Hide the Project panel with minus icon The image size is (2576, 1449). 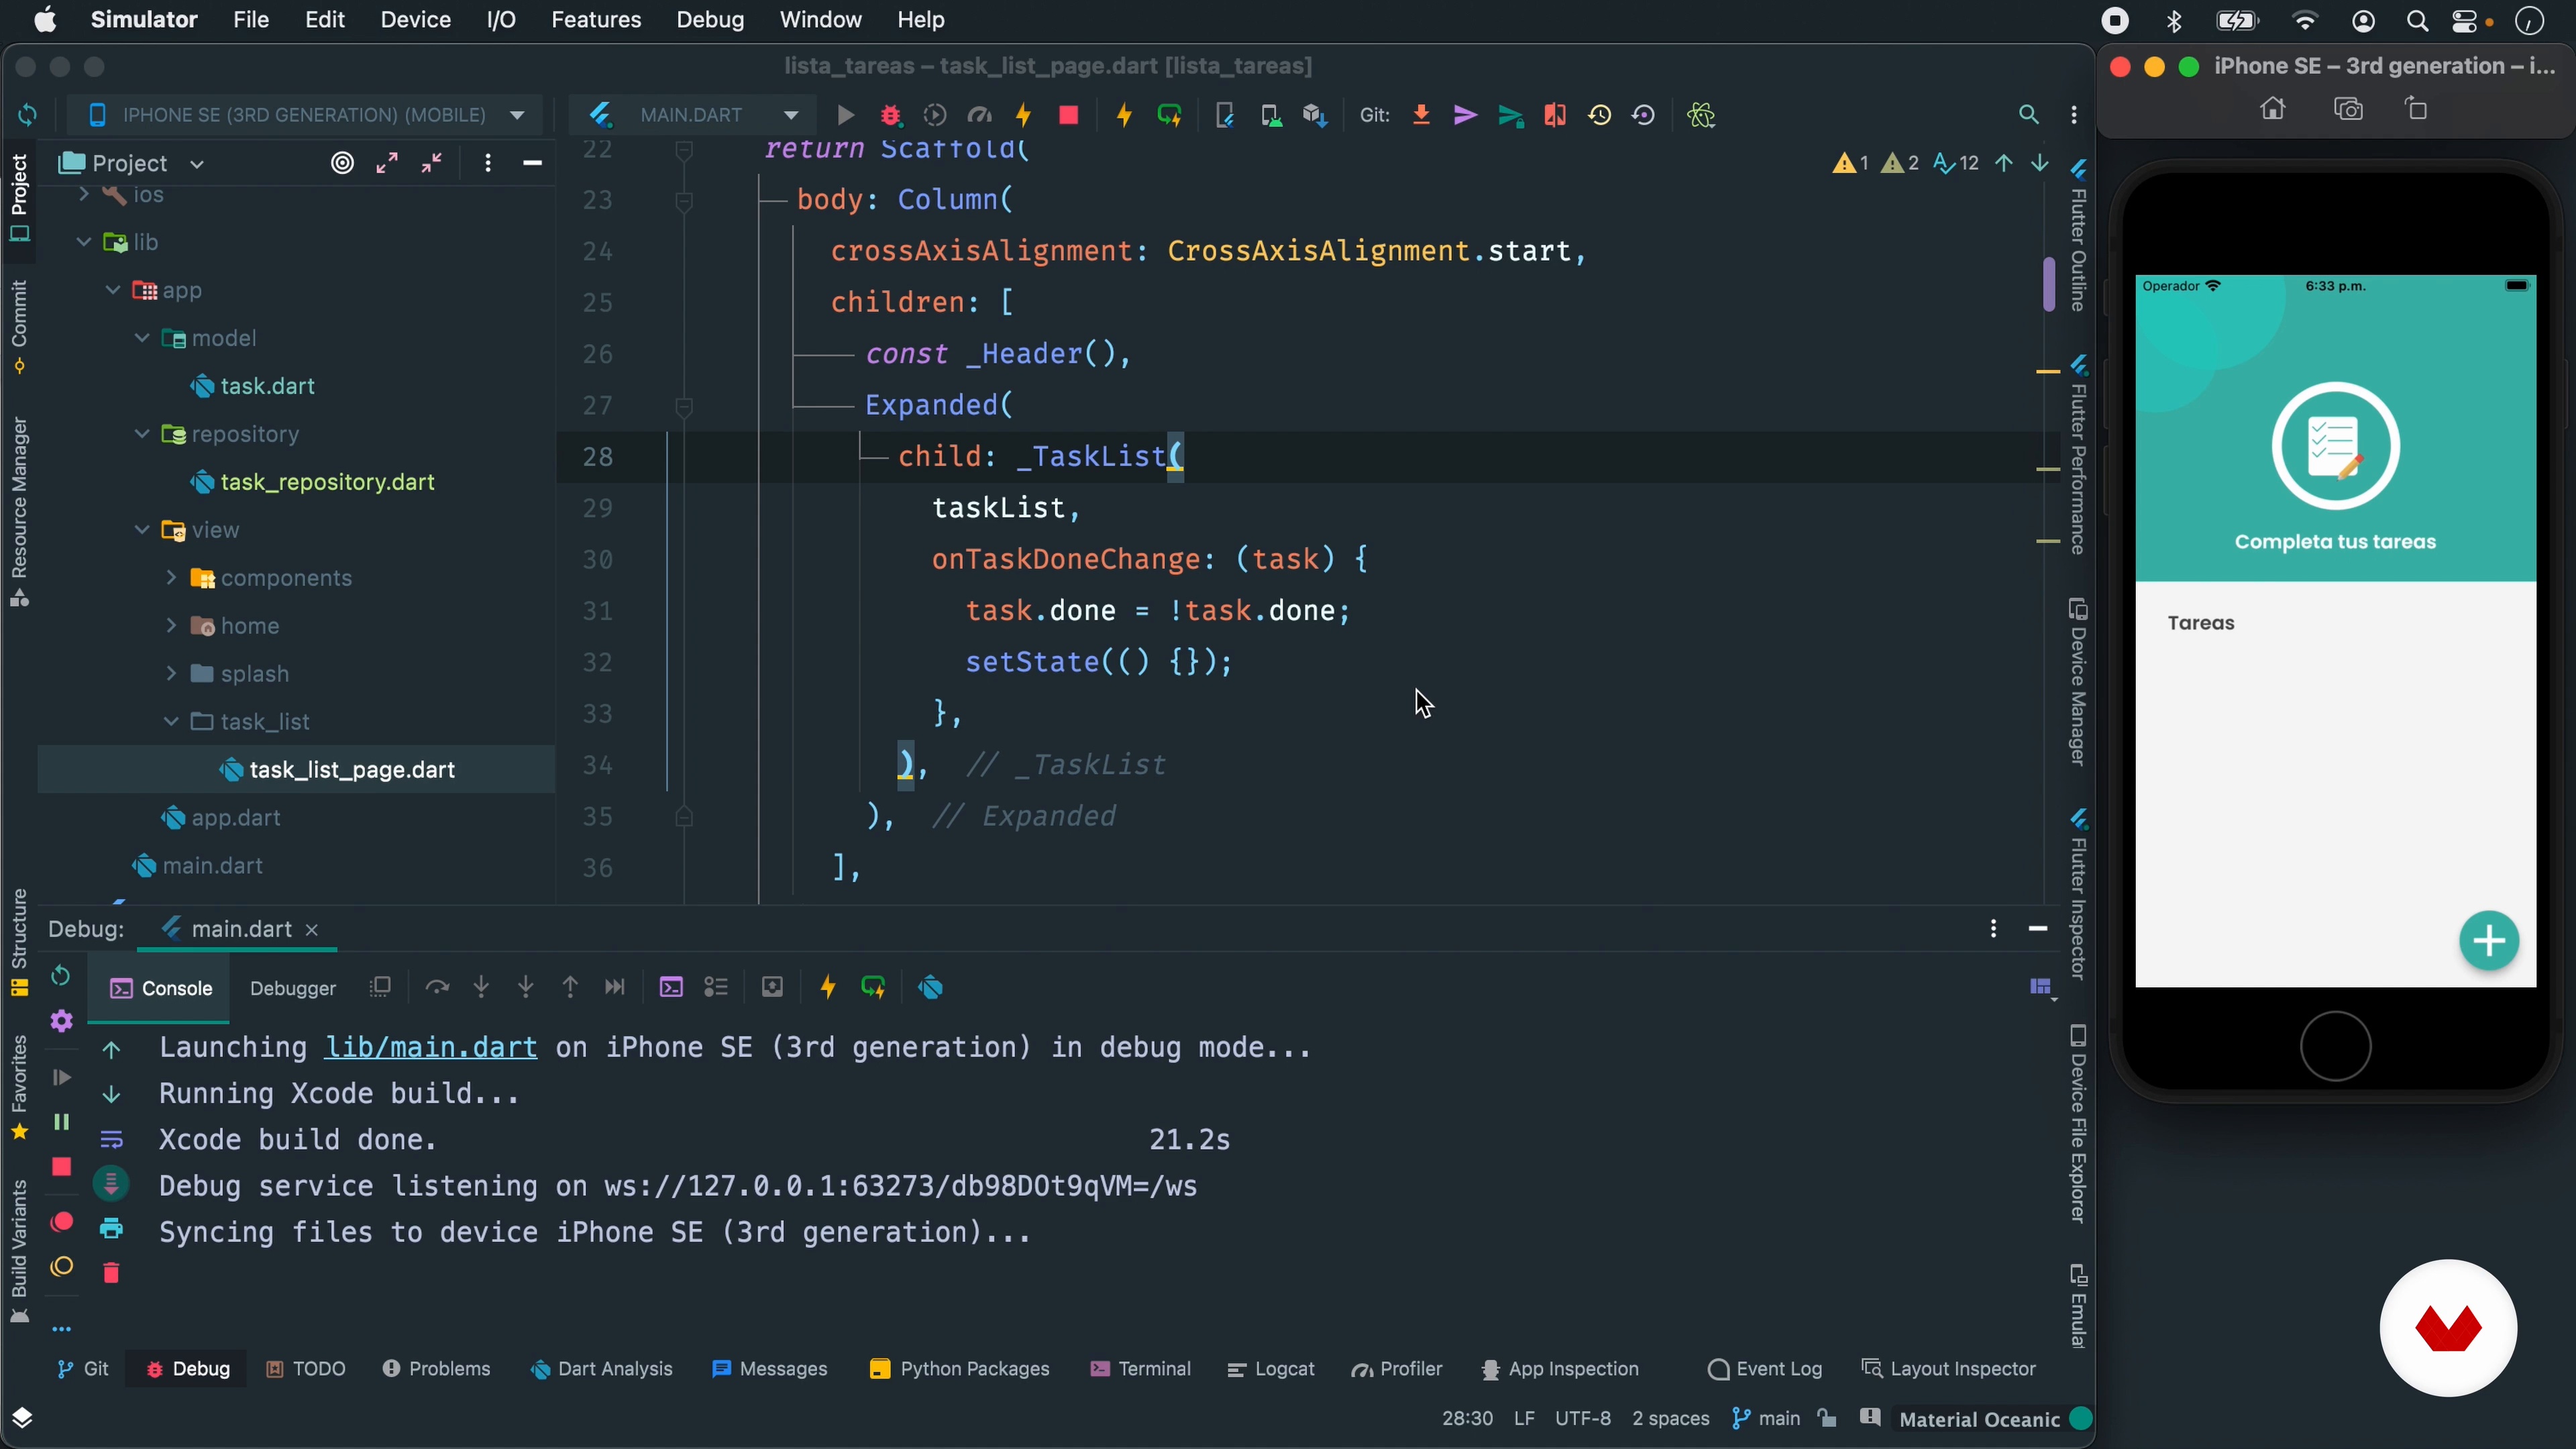532,163
